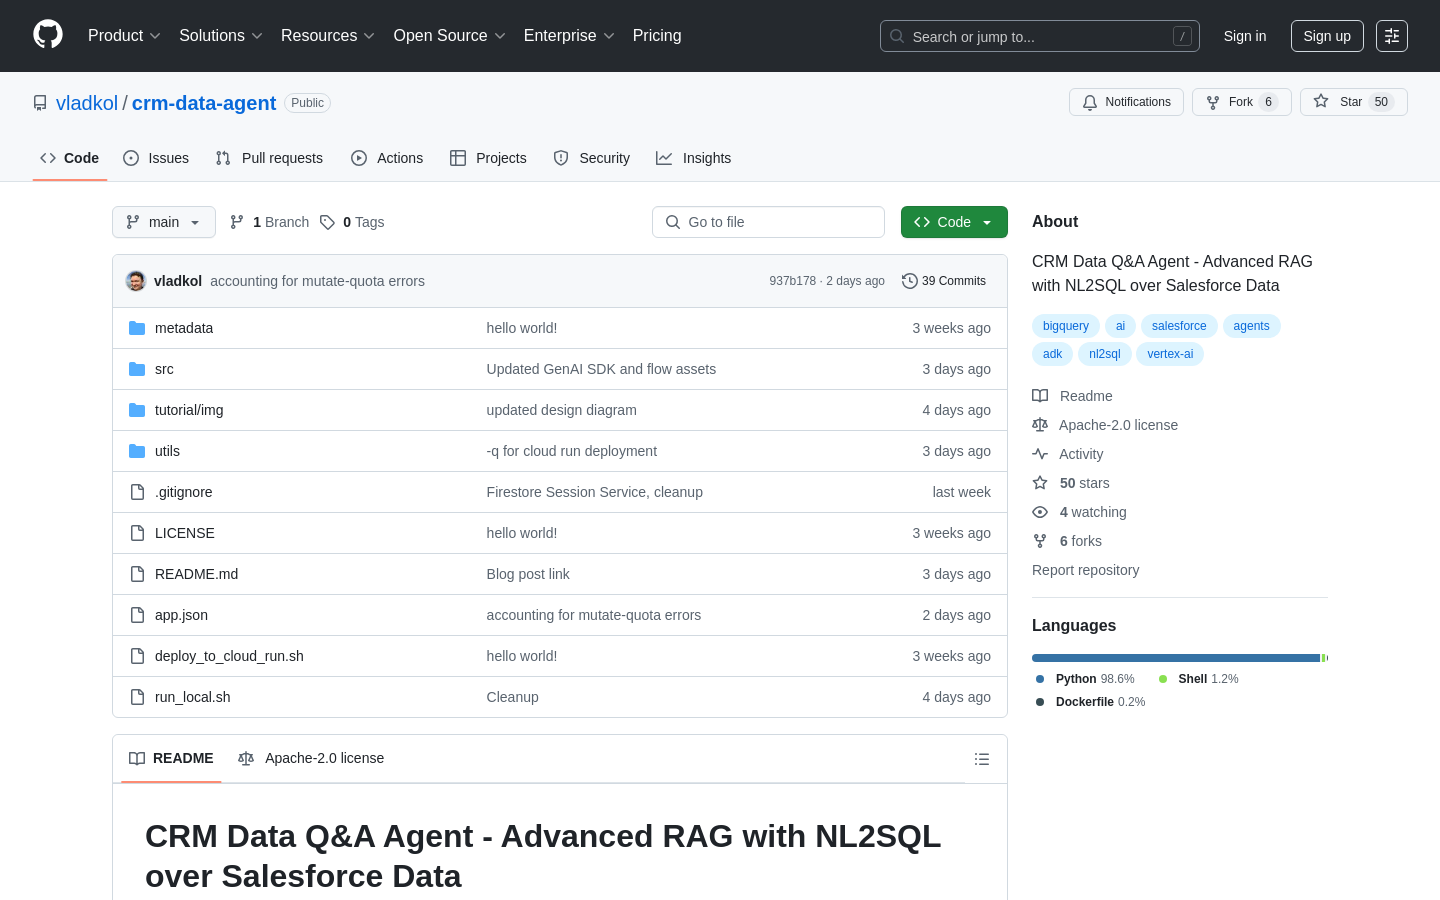Click the Python segment of languages bar
The width and height of the screenshot is (1440, 900).
pos(1176,658)
